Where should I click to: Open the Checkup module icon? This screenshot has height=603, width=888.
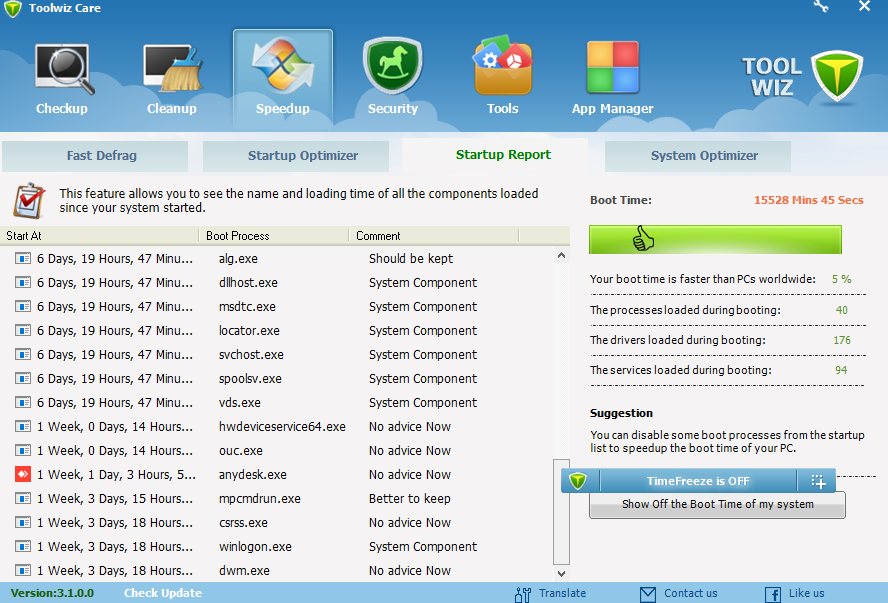63,69
